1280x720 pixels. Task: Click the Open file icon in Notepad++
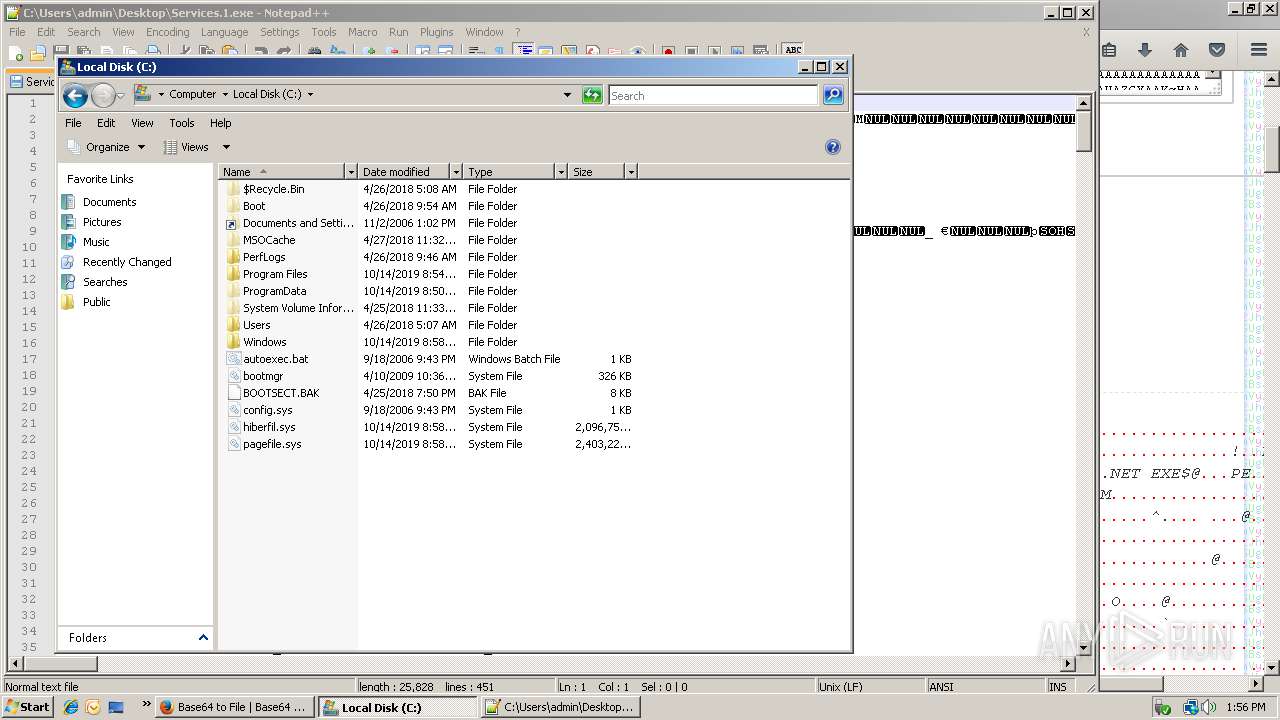38,52
